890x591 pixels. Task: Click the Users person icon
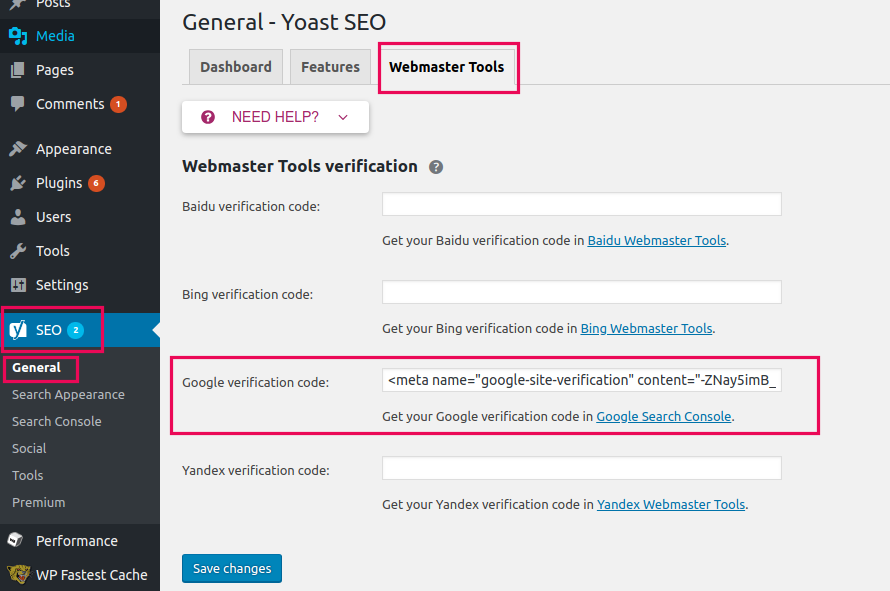tap(18, 217)
